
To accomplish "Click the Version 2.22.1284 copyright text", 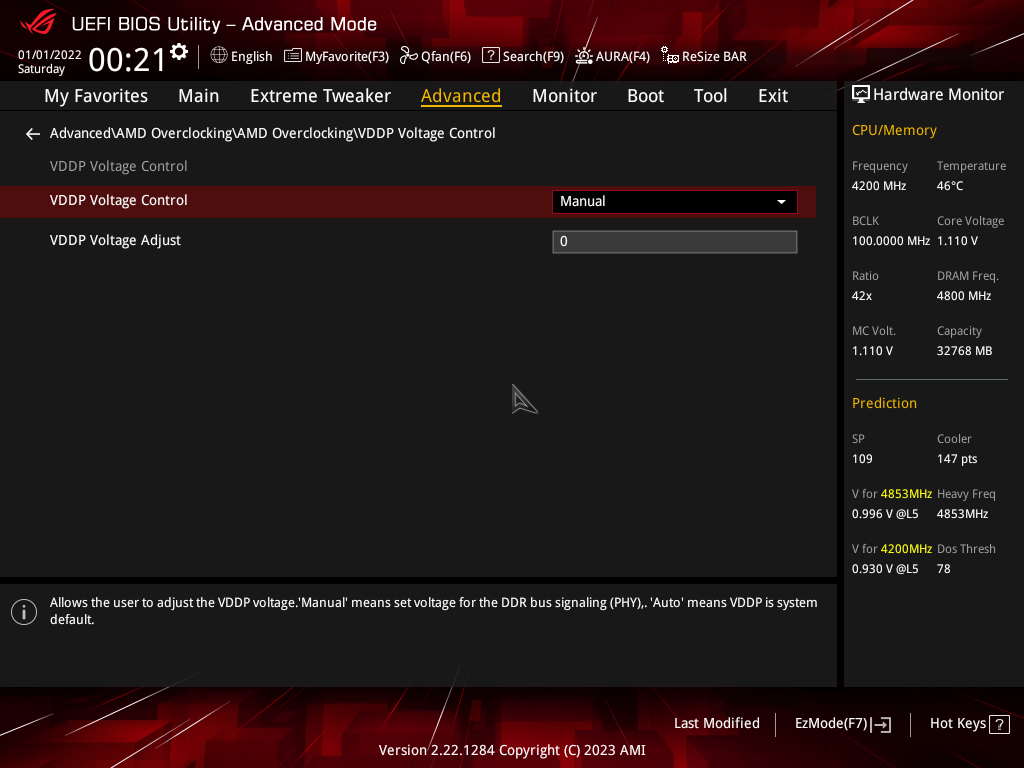I will point(512,750).
